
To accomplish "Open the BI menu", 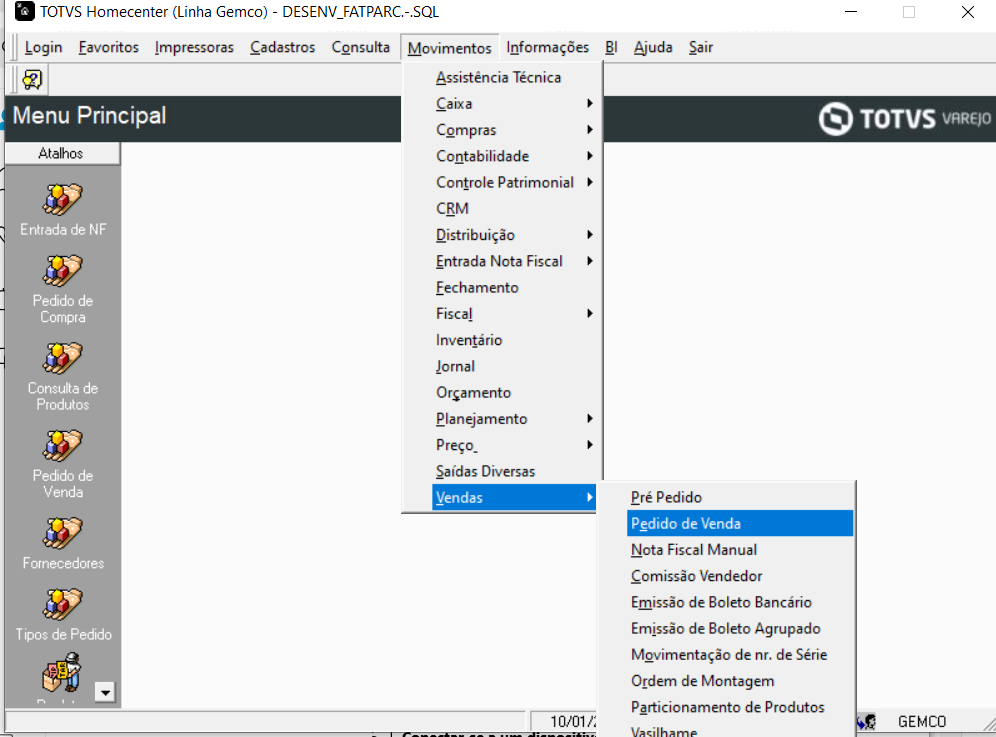I will 611,47.
